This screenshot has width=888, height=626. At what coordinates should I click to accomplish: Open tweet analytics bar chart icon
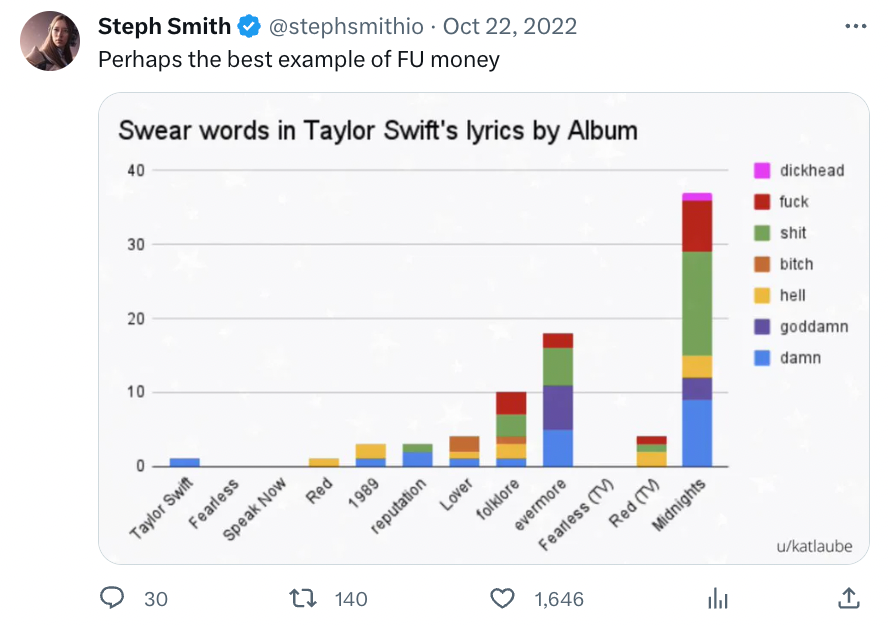[718, 598]
